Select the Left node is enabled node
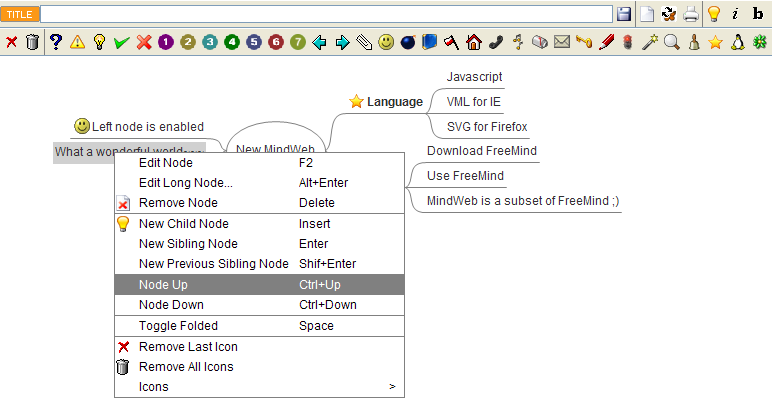The width and height of the screenshot is (772, 402). 139,127
